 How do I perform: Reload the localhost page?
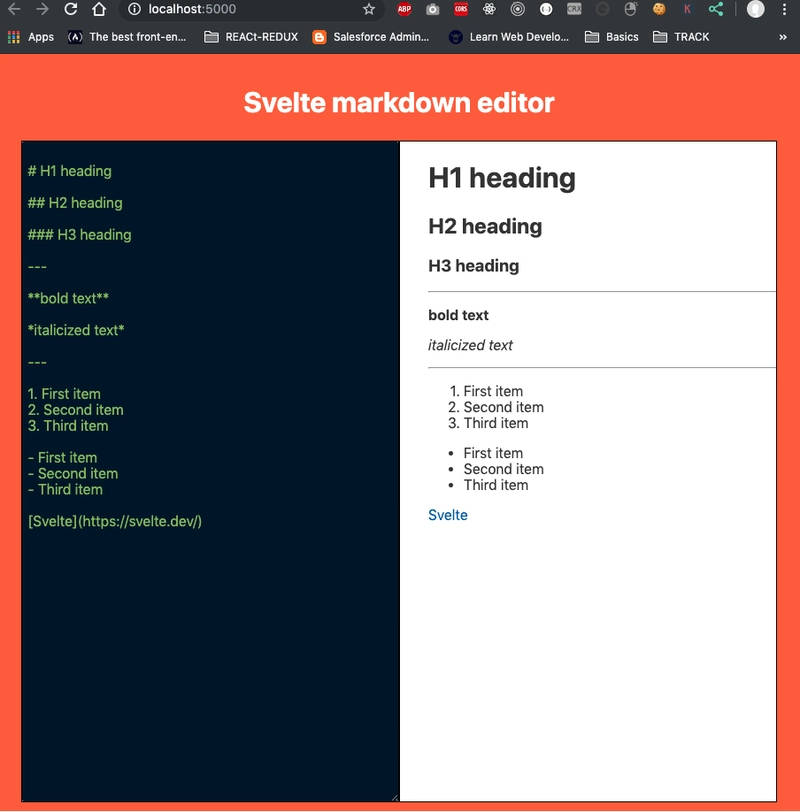click(70, 9)
